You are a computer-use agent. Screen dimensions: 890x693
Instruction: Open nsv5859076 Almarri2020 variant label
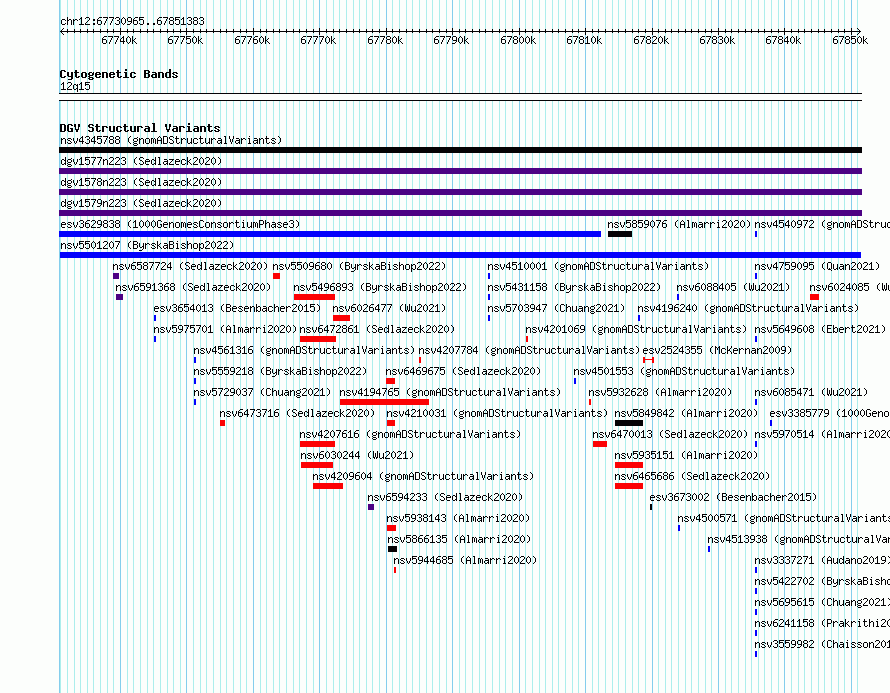pyautogui.click(x=679, y=224)
